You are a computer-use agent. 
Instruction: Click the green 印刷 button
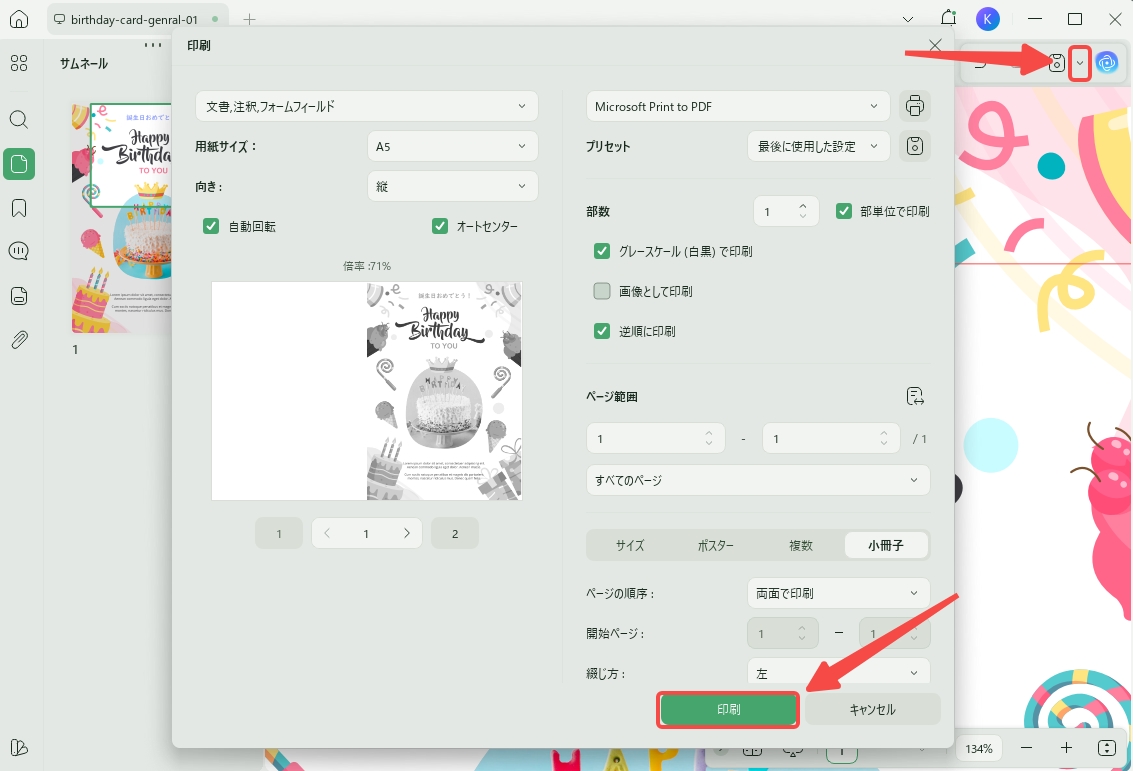coord(728,709)
